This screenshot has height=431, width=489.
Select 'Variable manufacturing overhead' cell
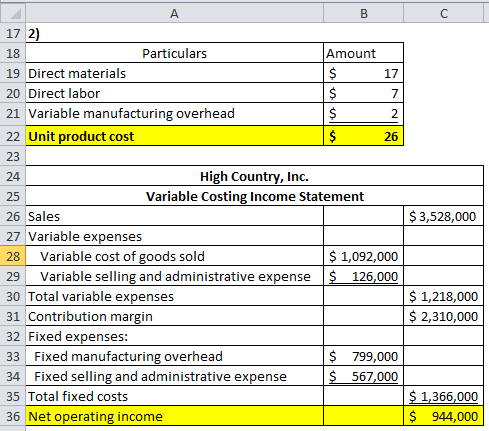pos(174,113)
